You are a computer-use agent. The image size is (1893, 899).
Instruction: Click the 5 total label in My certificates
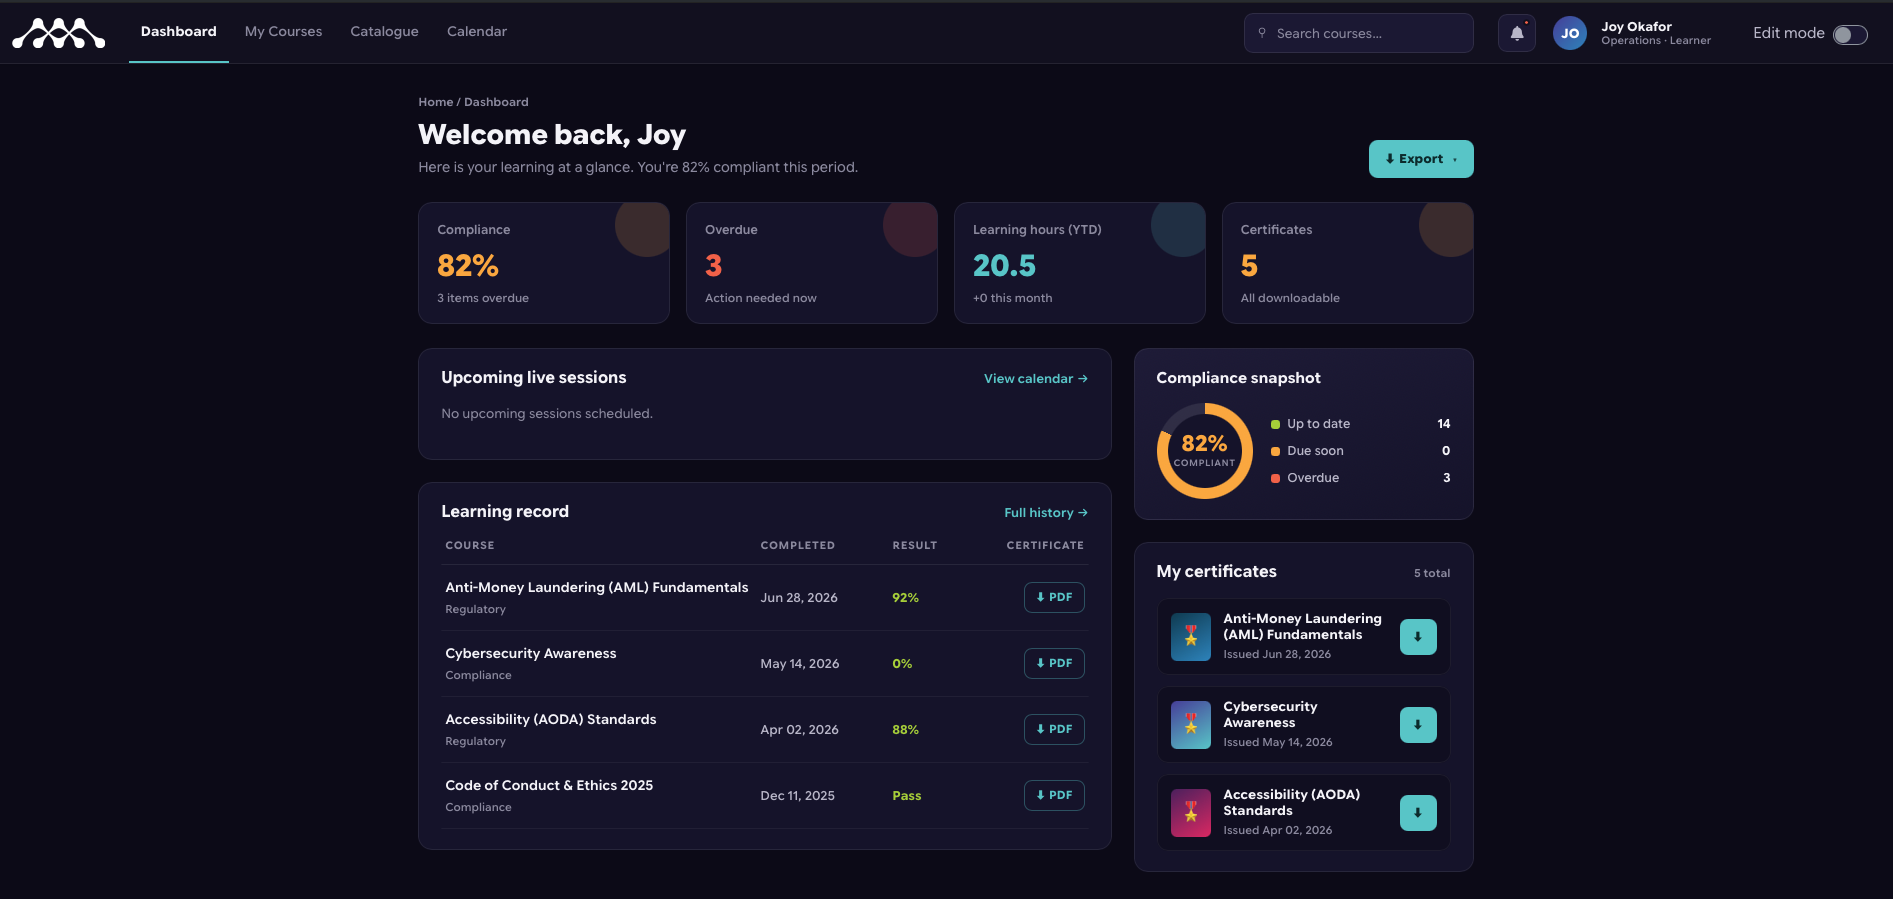(x=1432, y=574)
